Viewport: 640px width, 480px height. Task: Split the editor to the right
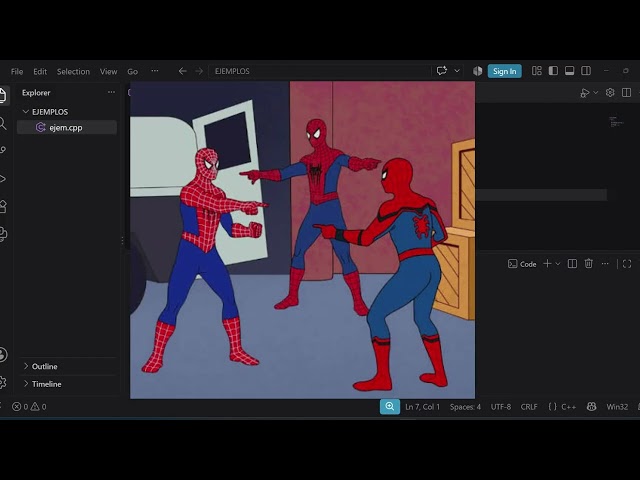[x=627, y=93]
